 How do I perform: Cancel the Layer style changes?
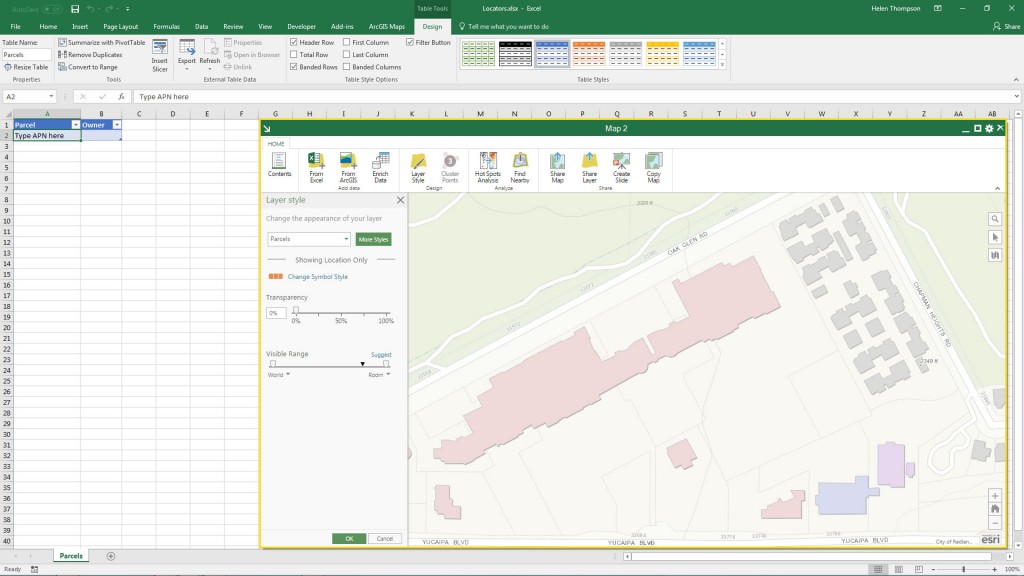point(385,539)
